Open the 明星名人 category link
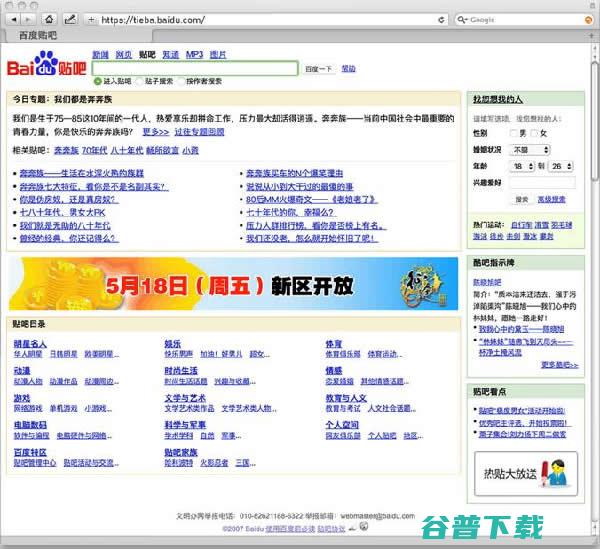 pos(30,344)
